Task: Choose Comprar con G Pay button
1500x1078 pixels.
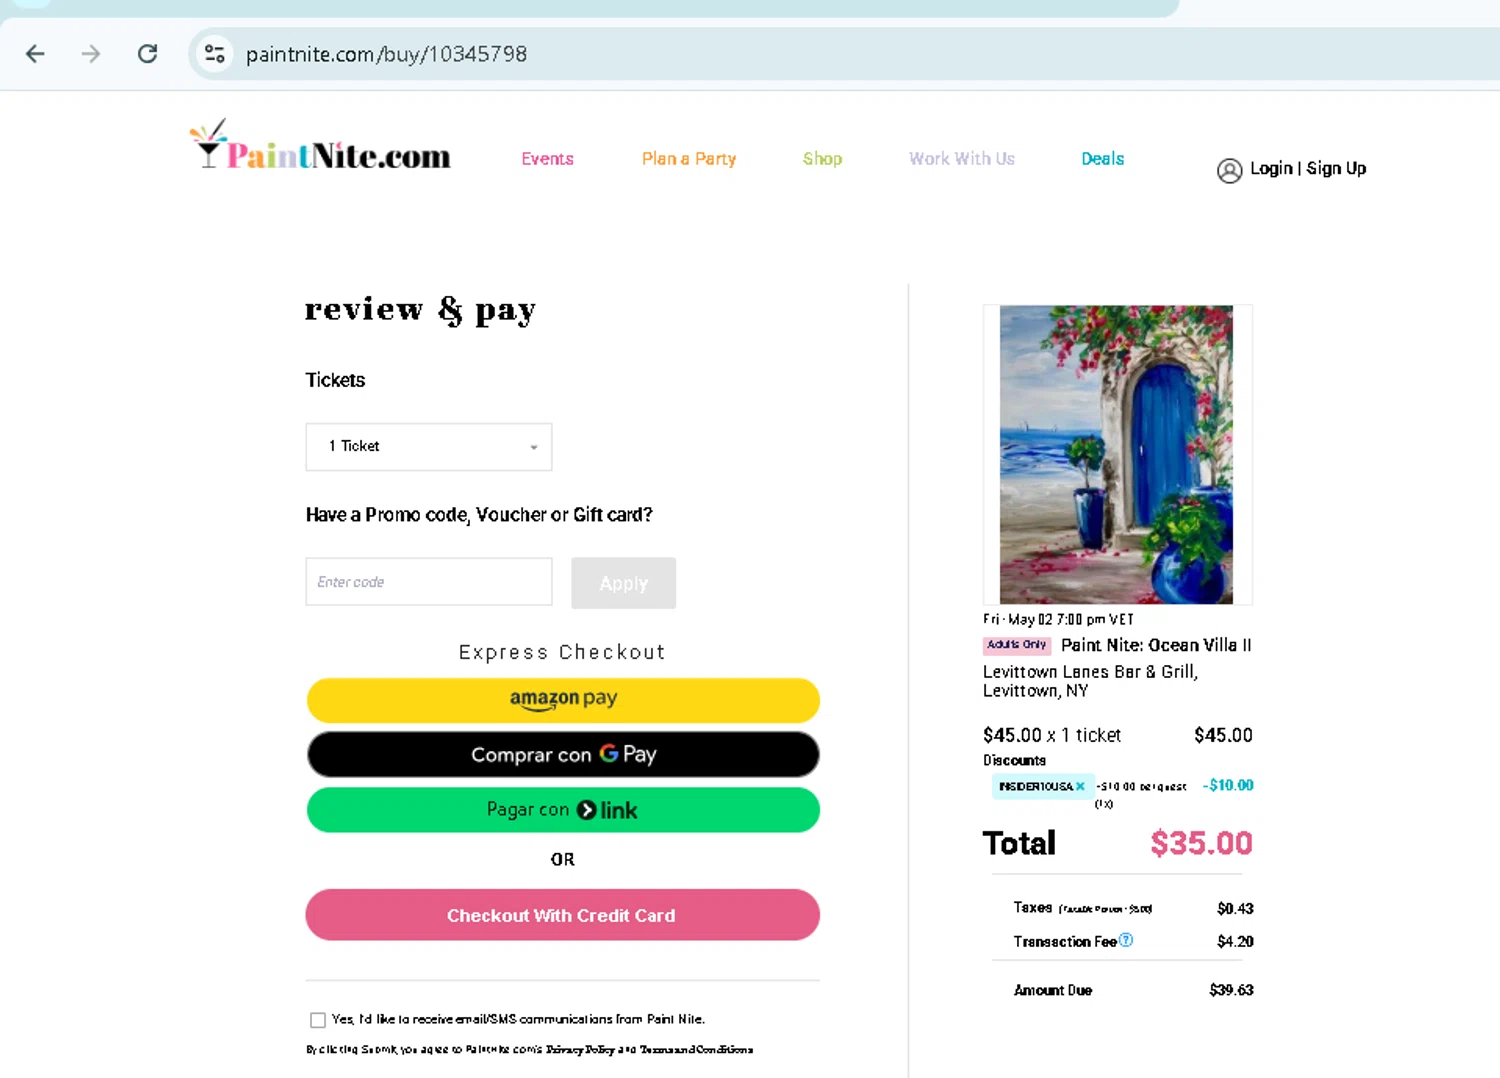Action: click(x=563, y=755)
